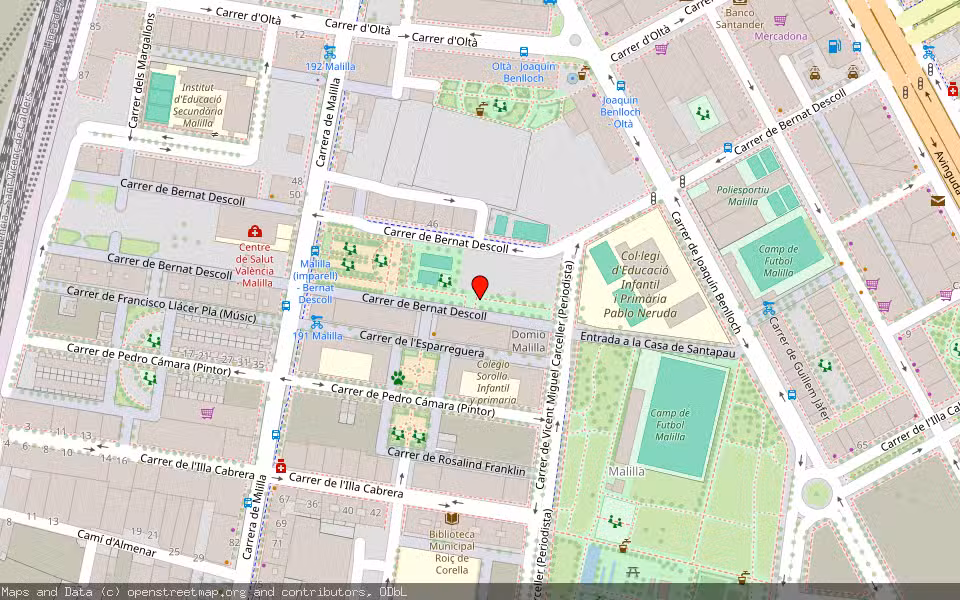Click bus icon above Oltà - Joaquín Benlloch
960x600 pixels.
(523, 52)
